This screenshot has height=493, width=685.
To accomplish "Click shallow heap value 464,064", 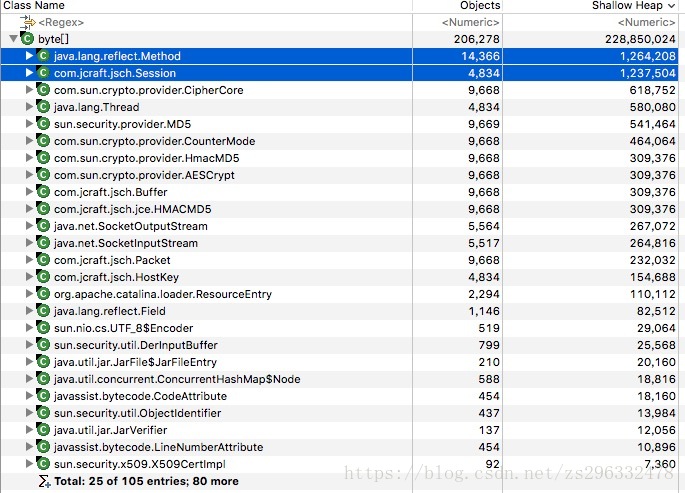I will pos(653,141).
